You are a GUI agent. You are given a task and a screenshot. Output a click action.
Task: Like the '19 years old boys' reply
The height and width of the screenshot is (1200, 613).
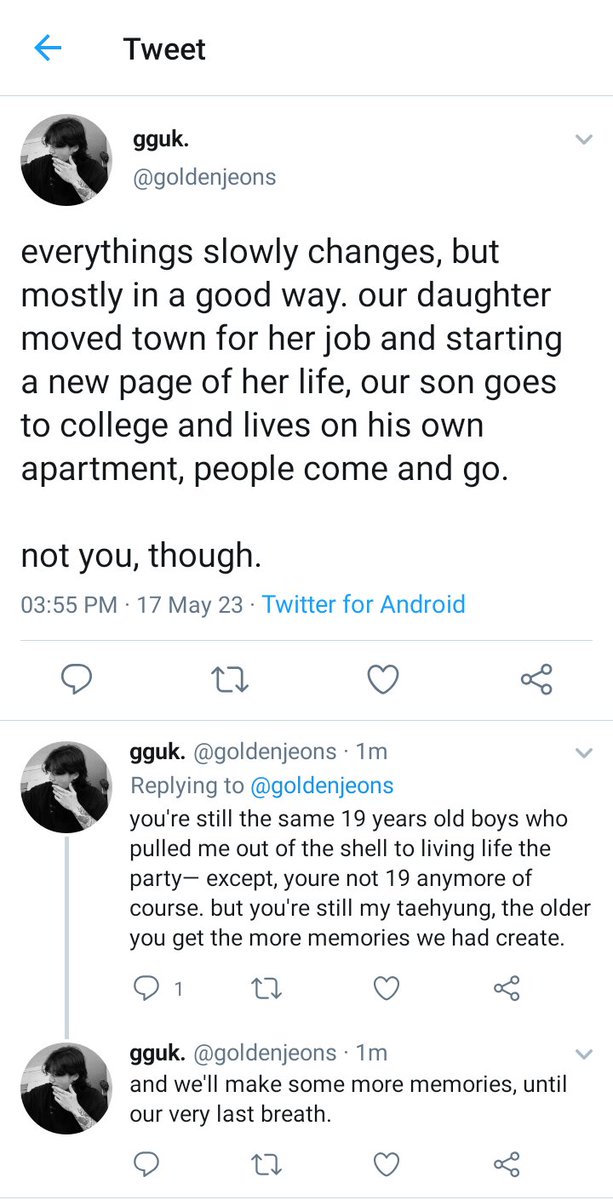pyautogui.click(x=386, y=989)
